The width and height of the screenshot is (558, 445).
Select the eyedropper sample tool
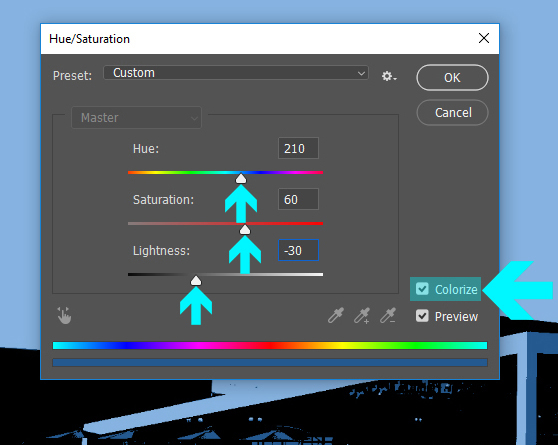(336, 315)
